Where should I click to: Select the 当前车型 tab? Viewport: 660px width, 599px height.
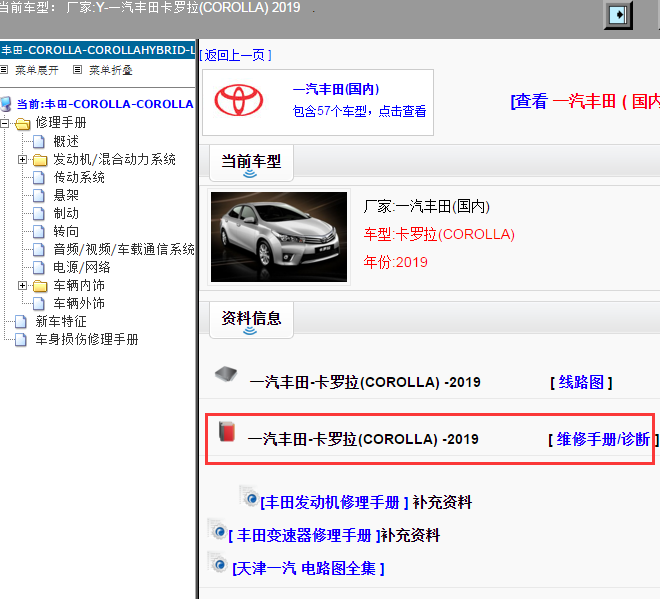tap(251, 162)
